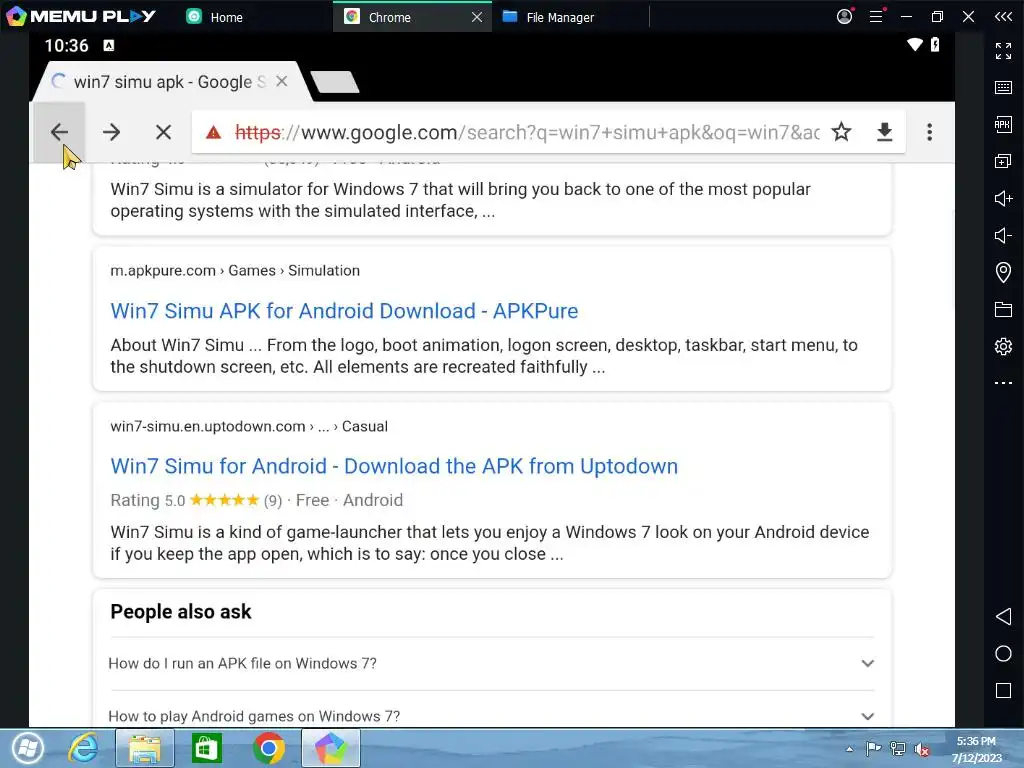Show hidden tray icons arrow
Viewport: 1024px width, 768px height.
[x=850, y=749]
